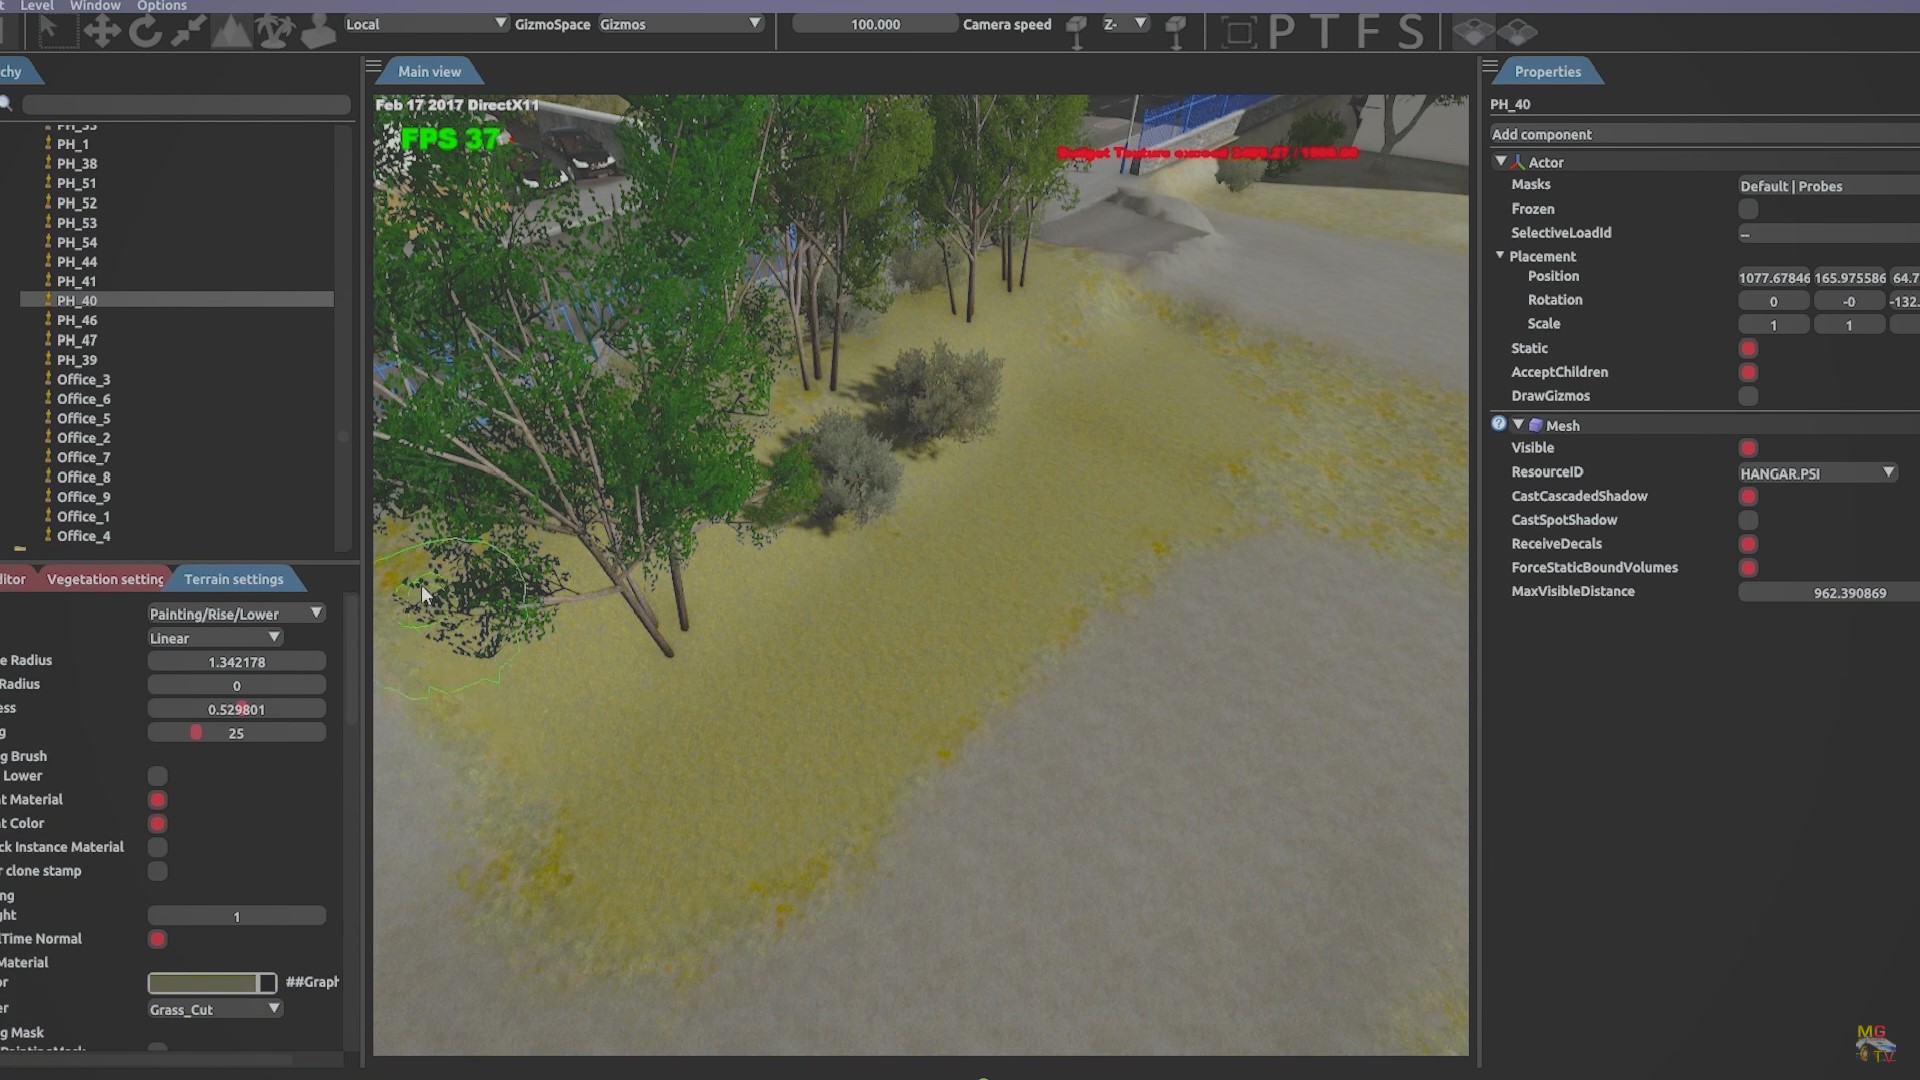The width and height of the screenshot is (1920, 1080).
Task: Click the MaxVisibleDistance value field
Action: tap(1829, 593)
